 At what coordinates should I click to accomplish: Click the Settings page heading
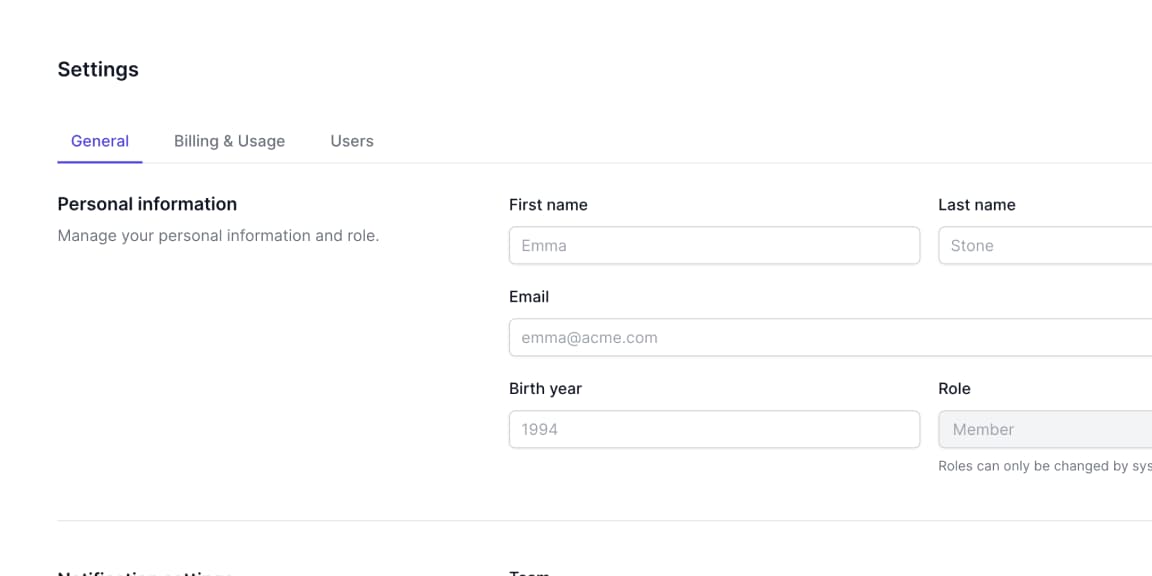pos(98,69)
